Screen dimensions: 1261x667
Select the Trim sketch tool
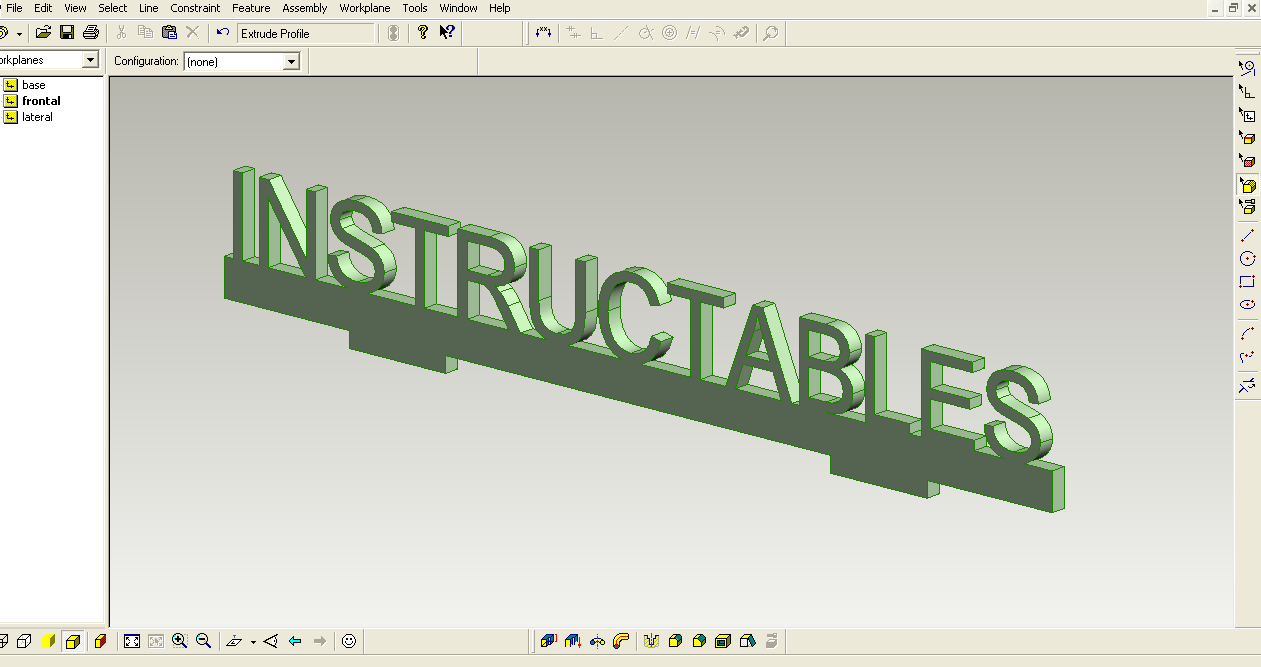point(1247,384)
